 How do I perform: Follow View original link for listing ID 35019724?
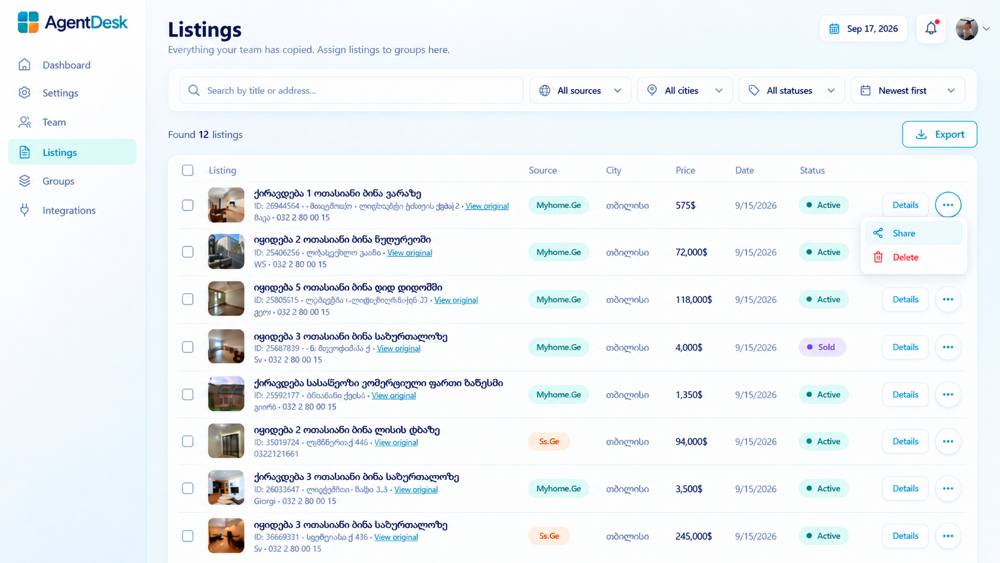[396, 442]
